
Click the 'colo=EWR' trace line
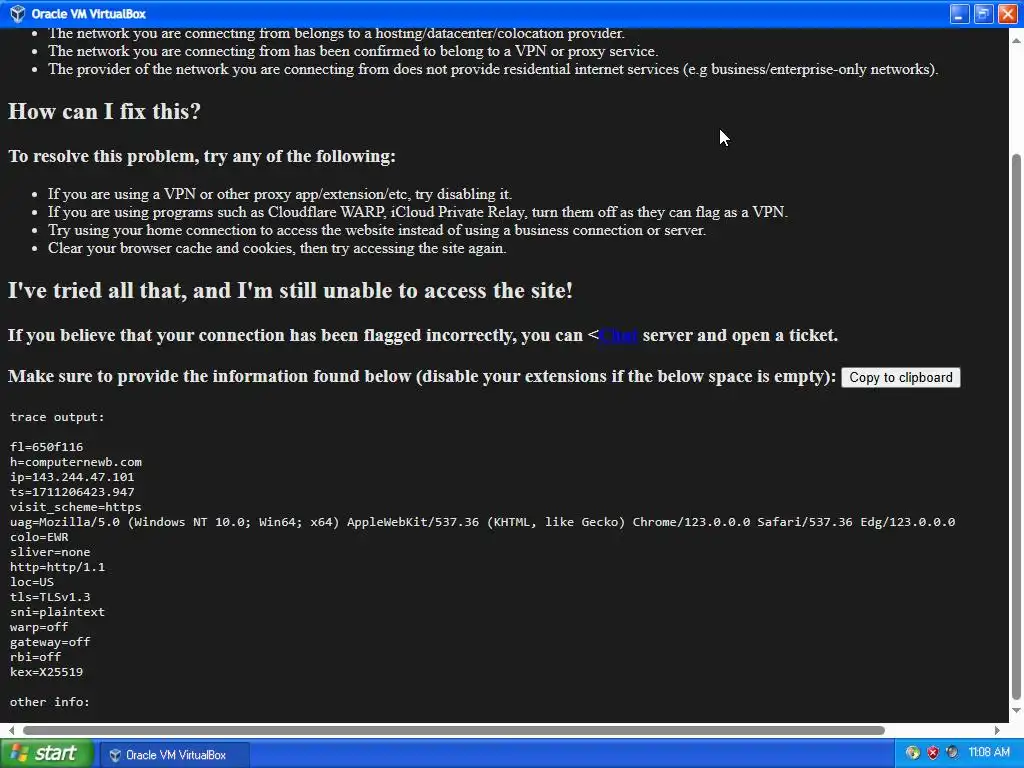(39, 537)
